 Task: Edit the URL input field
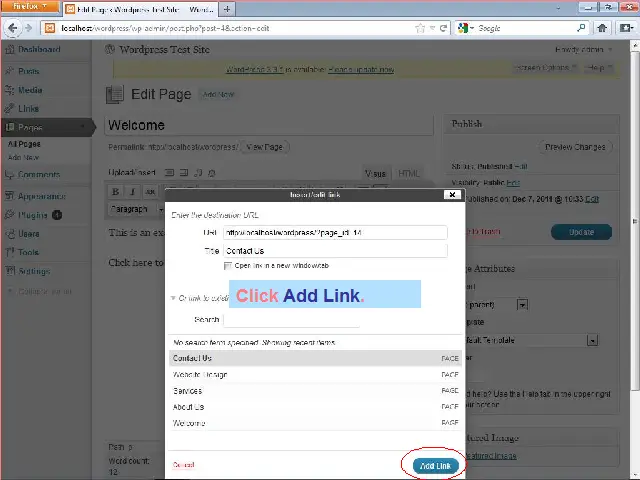335,233
